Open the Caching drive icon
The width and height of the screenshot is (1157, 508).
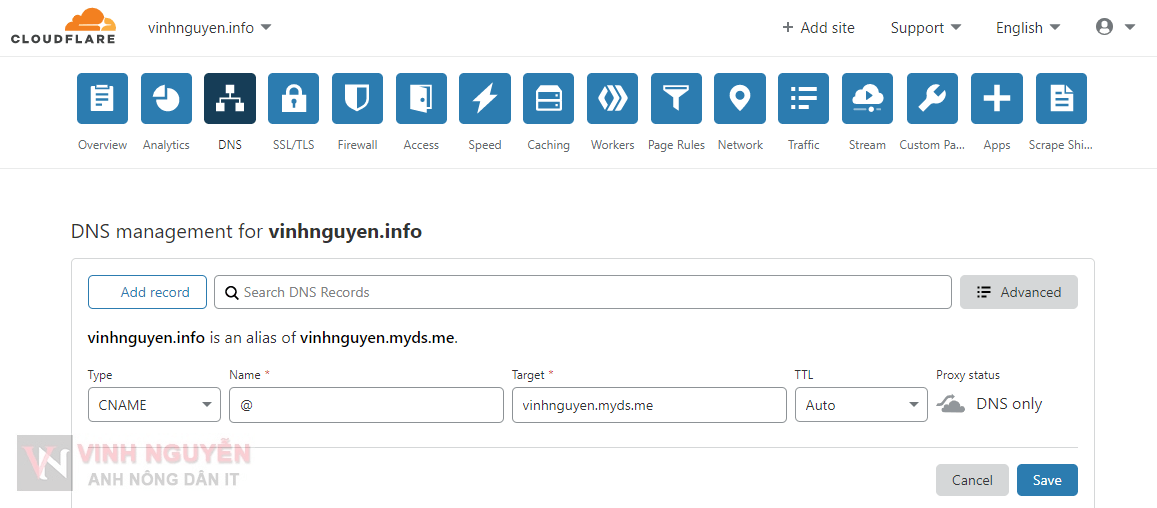549,98
